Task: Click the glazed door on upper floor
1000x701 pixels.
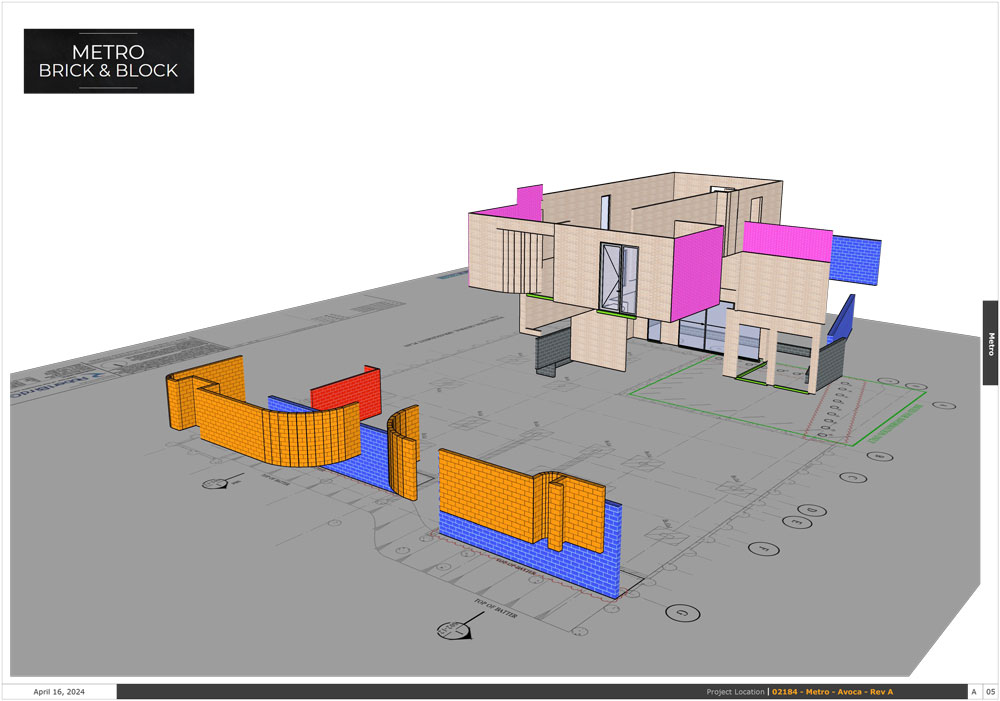Action: point(618,279)
